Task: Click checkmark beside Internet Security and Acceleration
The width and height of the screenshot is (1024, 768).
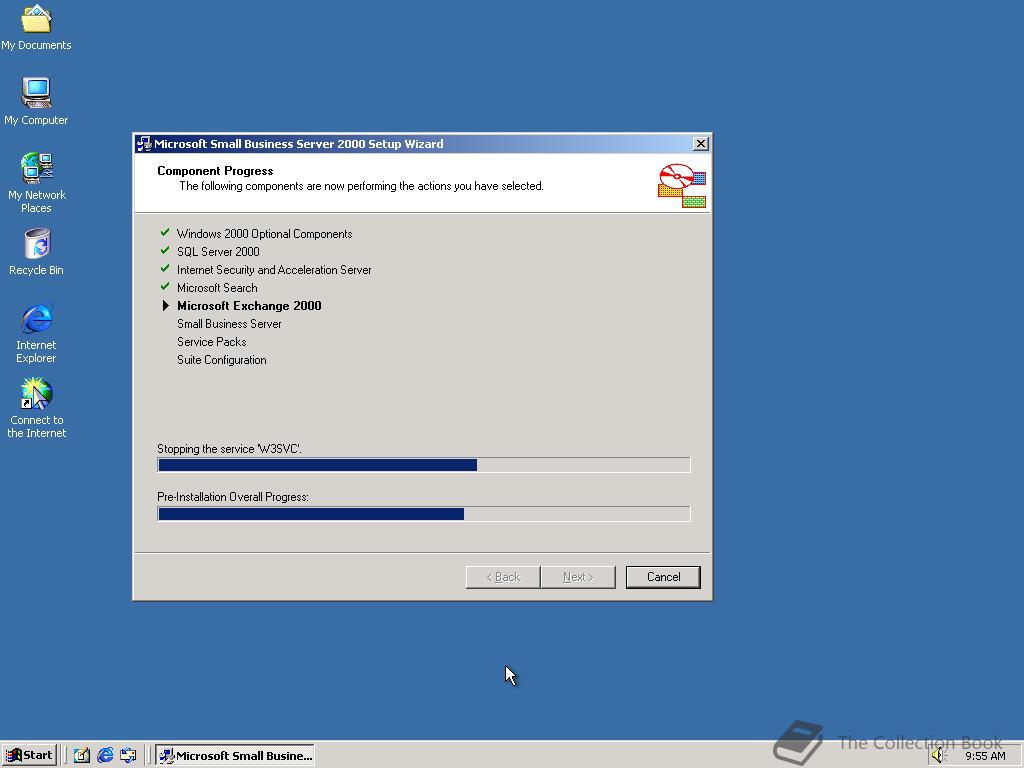Action: point(165,268)
